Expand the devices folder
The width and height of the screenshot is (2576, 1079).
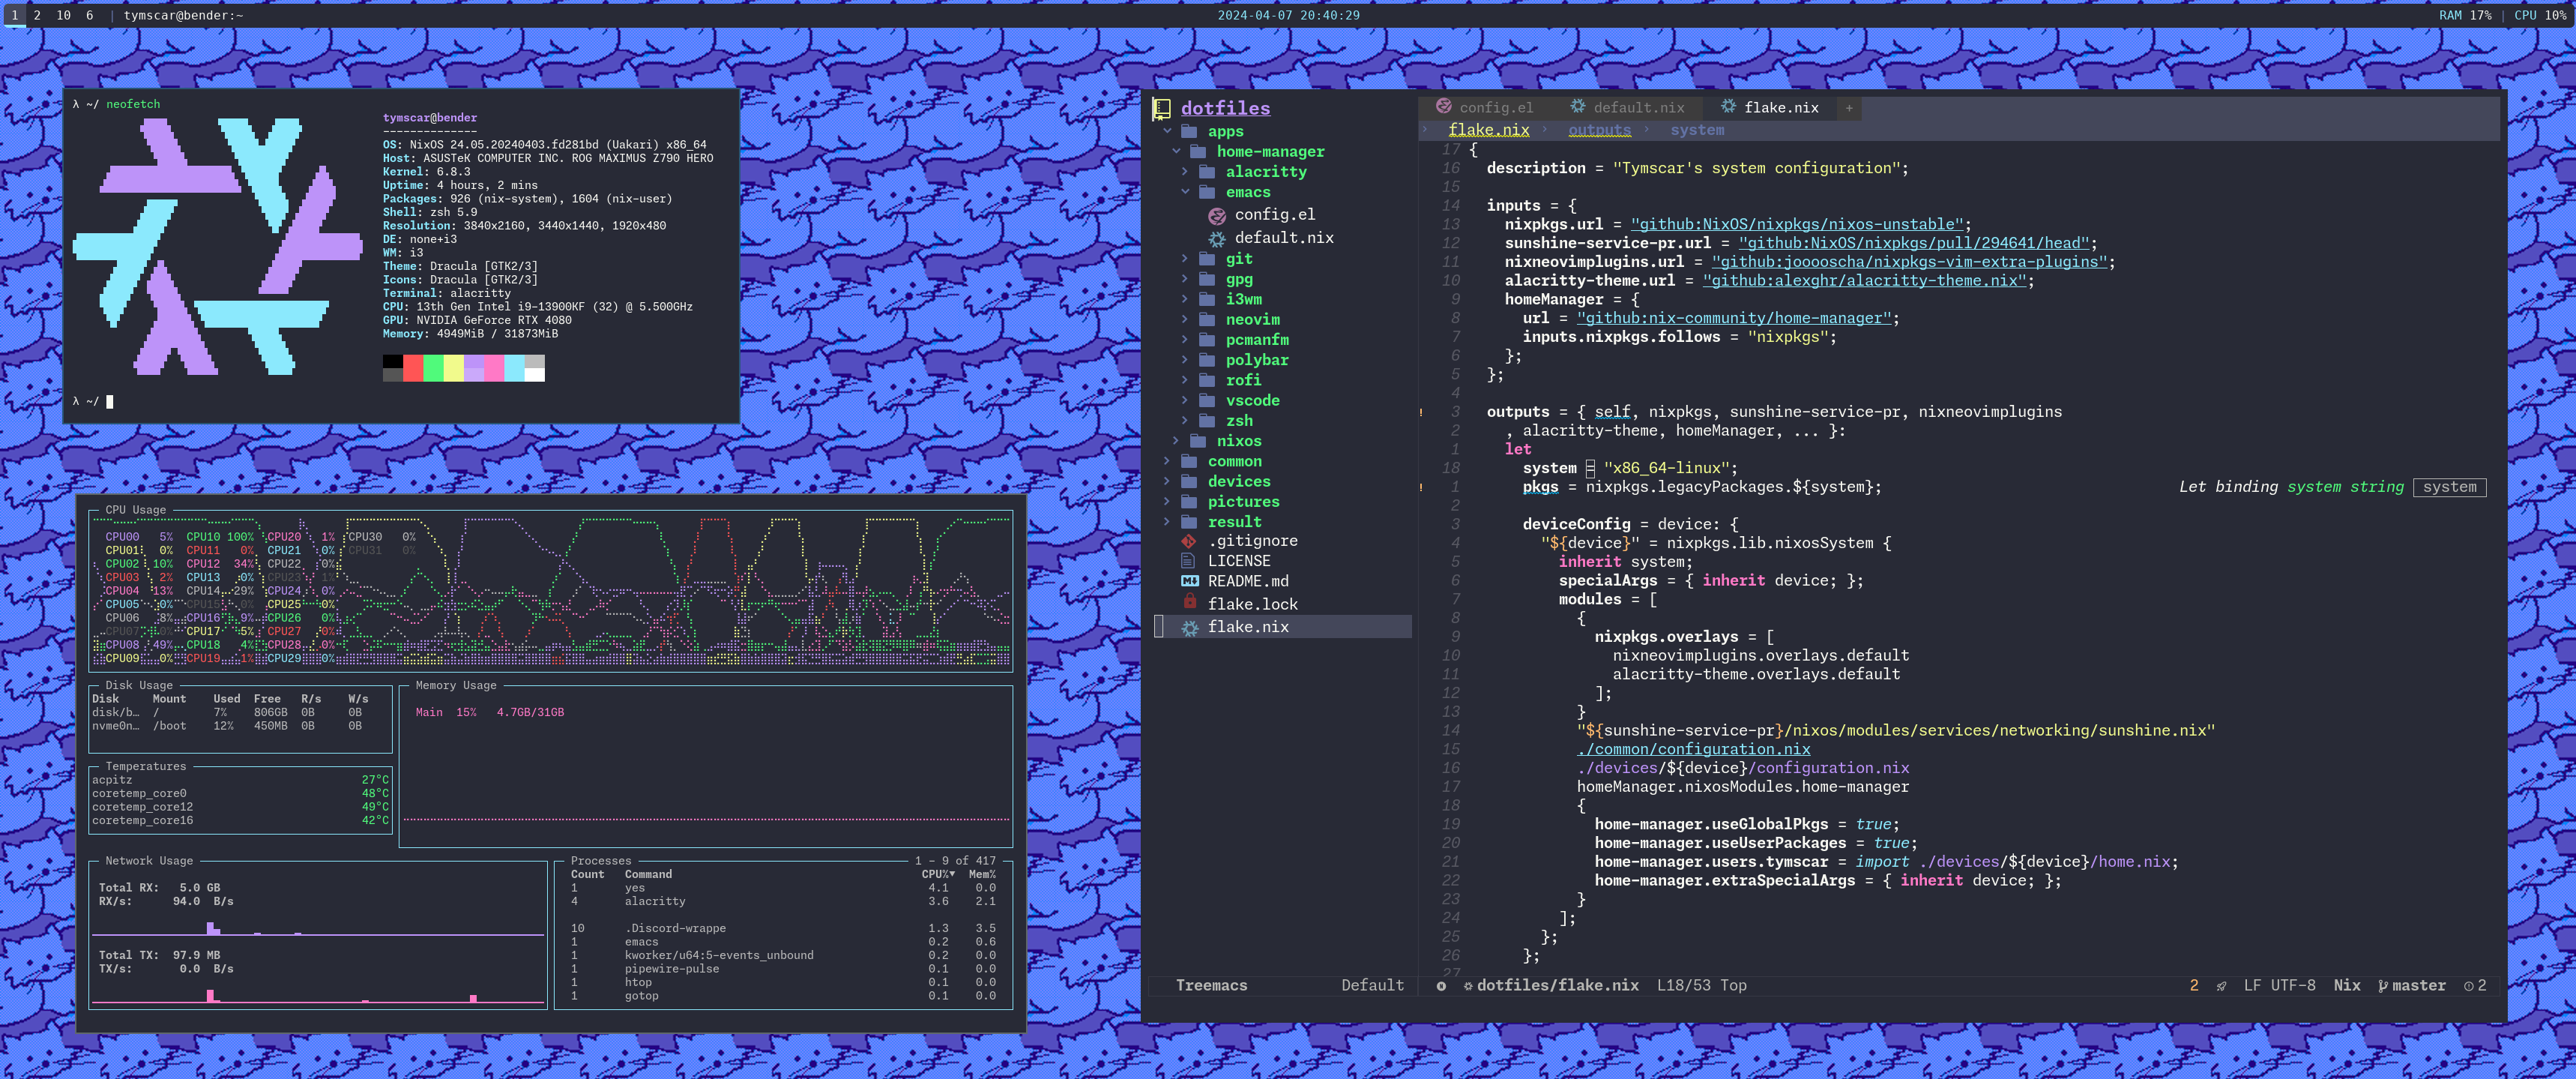[x=1167, y=482]
